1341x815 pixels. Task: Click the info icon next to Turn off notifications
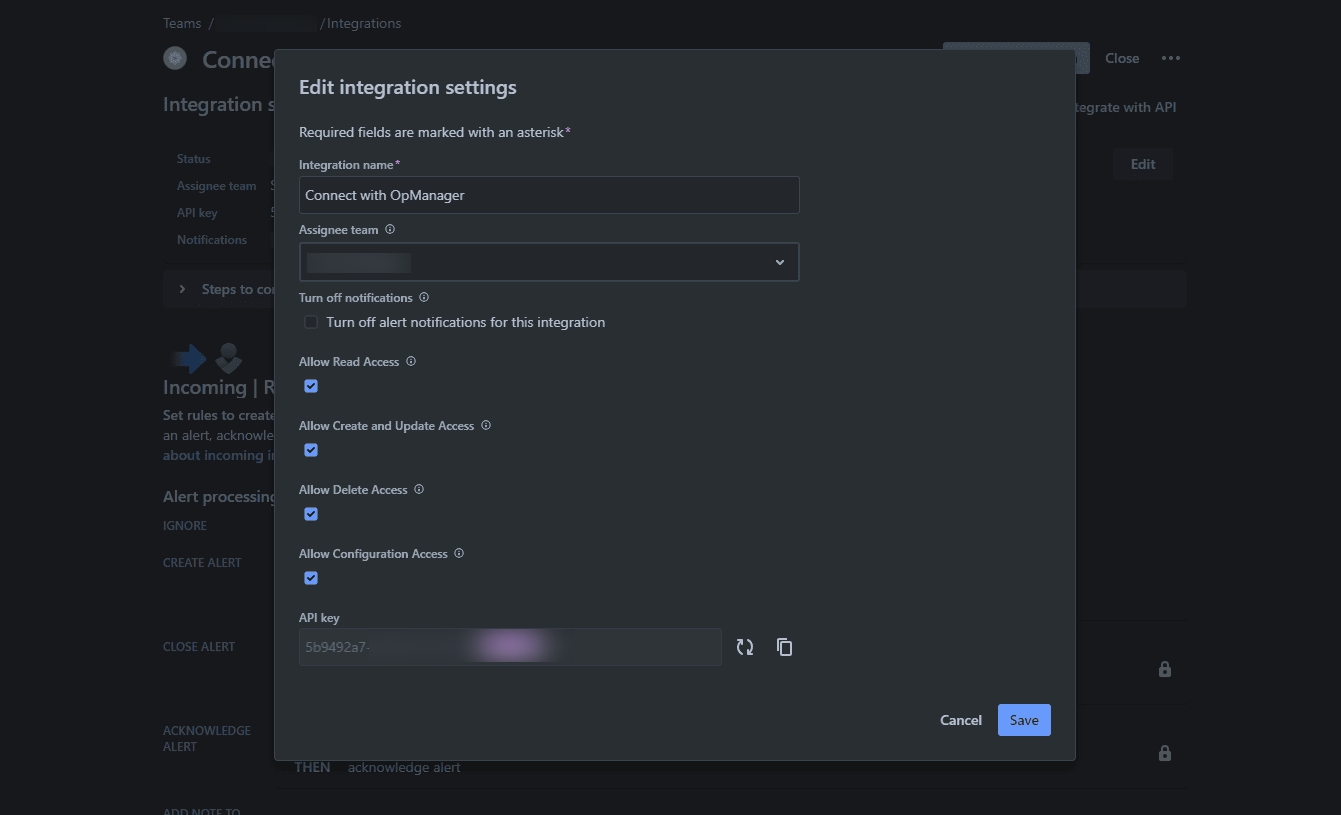[x=423, y=297]
